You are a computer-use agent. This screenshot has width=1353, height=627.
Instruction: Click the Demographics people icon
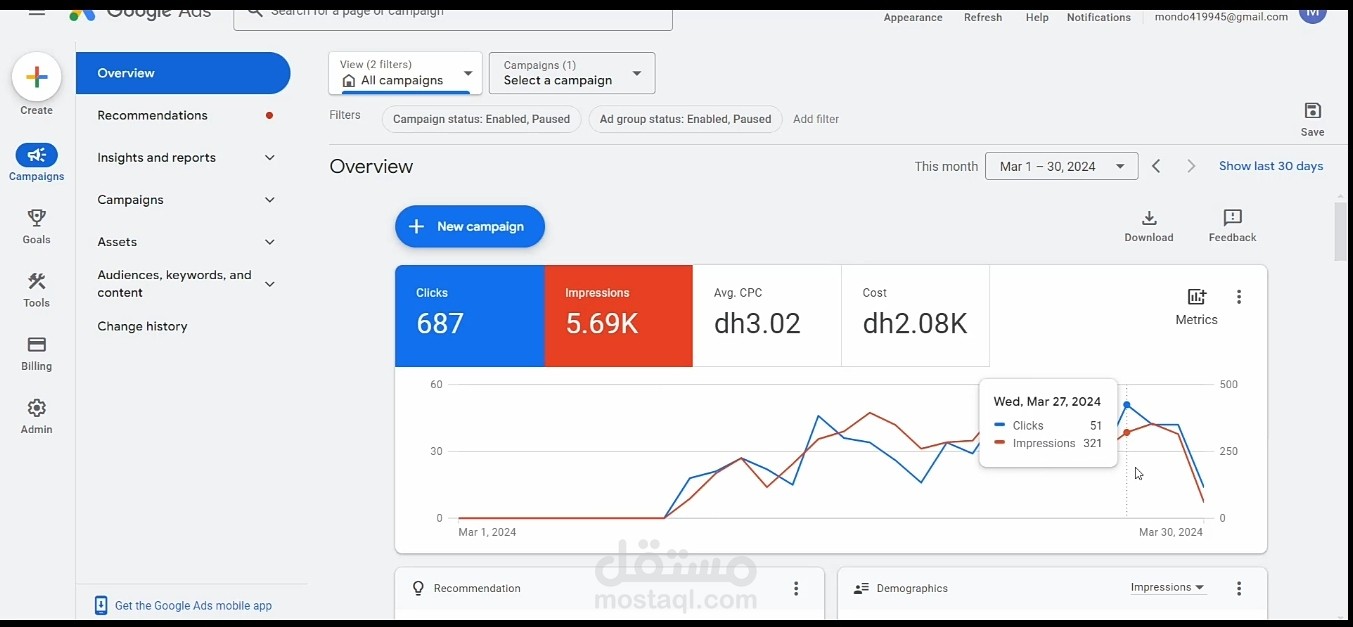[x=861, y=589]
